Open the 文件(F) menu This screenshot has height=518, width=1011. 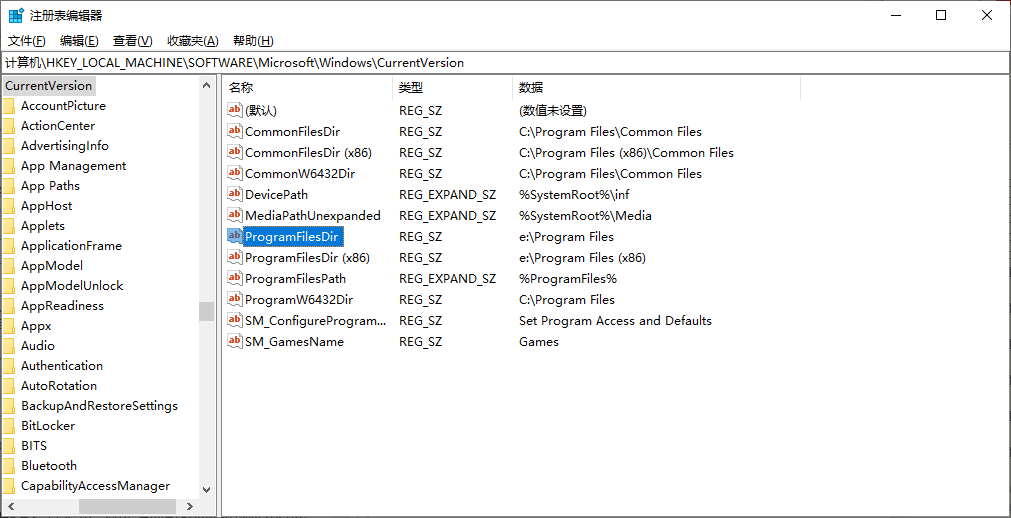point(26,41)
